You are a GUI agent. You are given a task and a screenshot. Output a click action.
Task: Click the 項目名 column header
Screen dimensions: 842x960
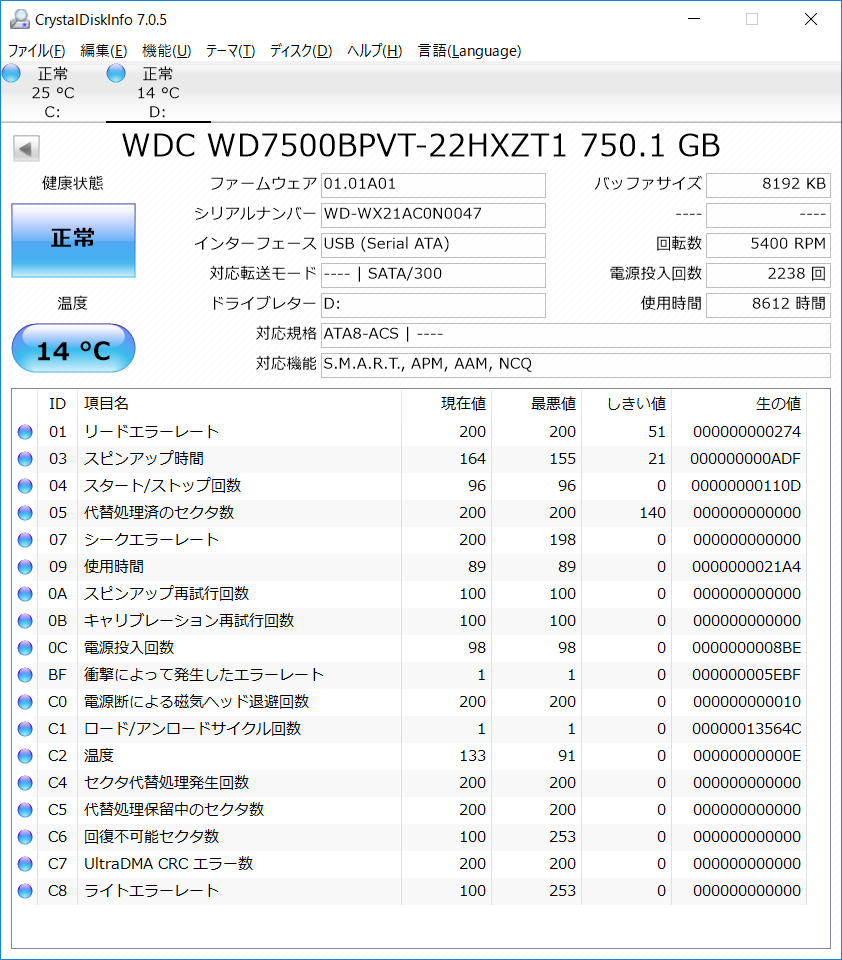coord(239,404)
